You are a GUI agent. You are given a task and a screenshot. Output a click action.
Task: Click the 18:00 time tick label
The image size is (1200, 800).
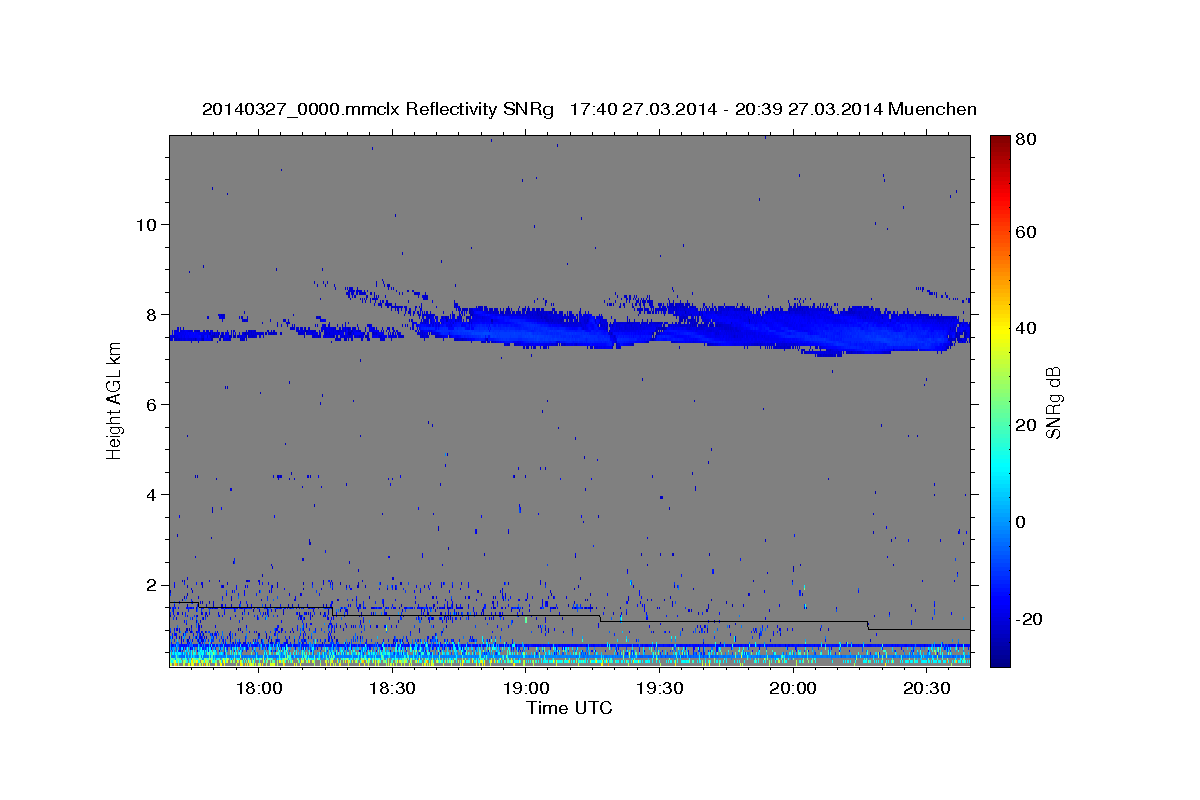point(259,689)
